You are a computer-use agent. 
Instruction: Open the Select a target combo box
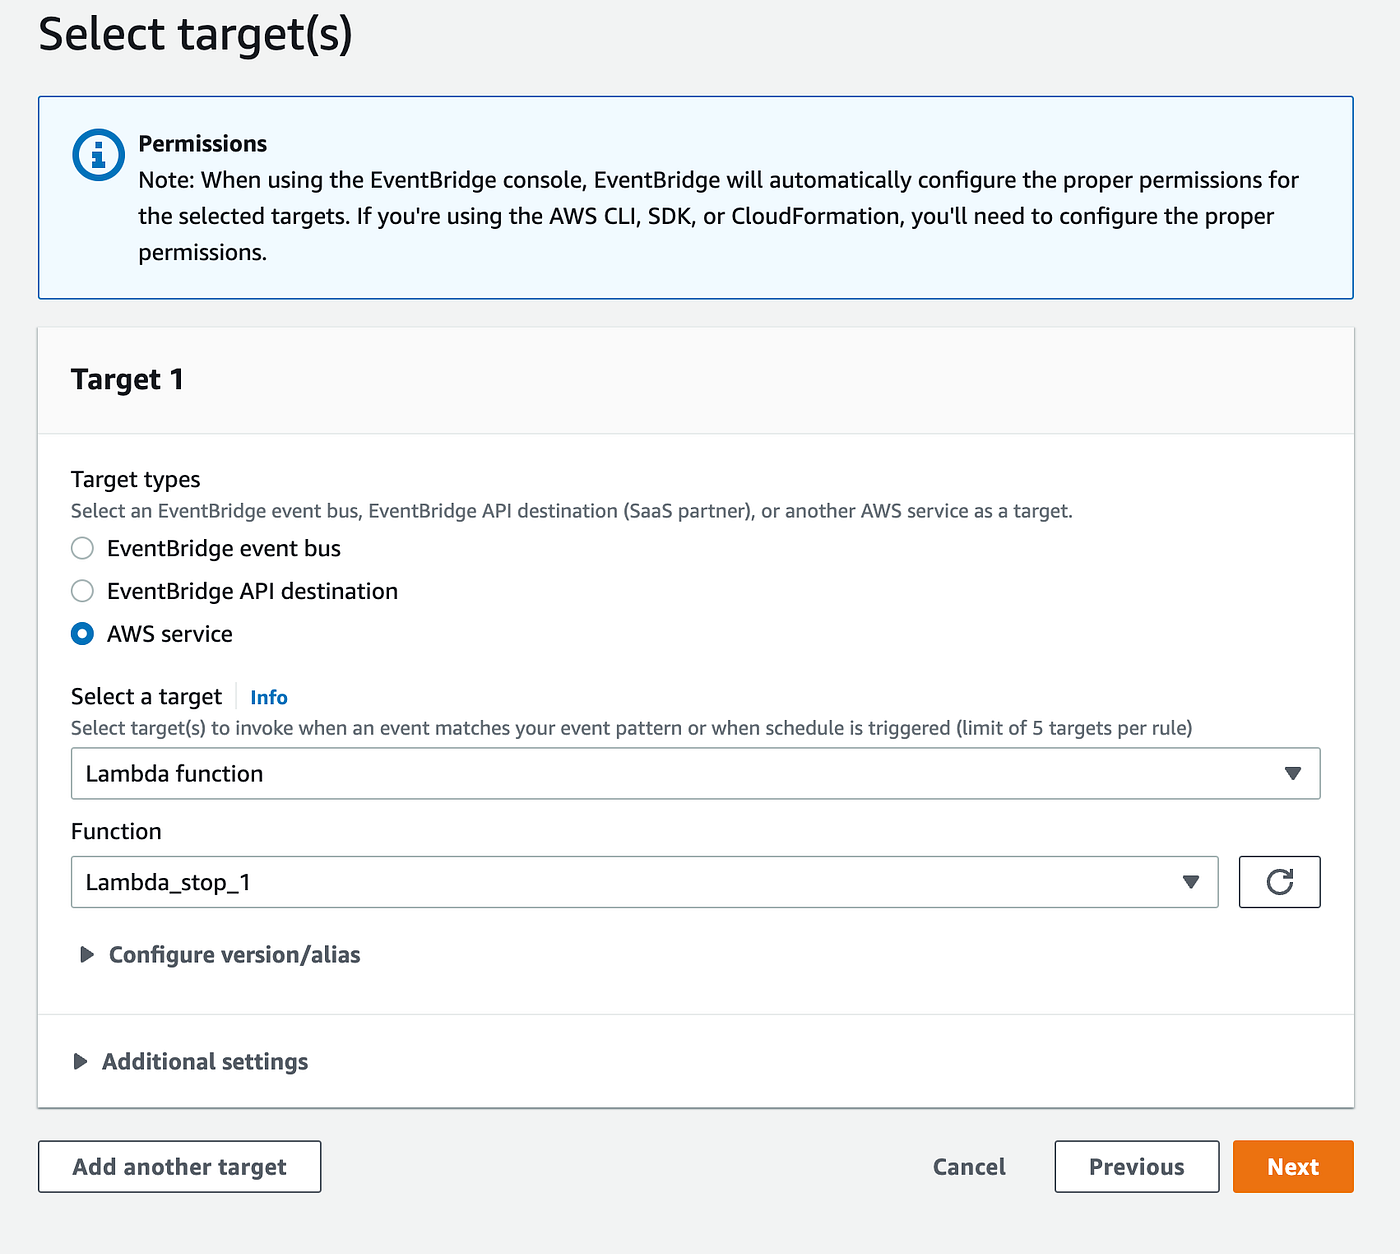coord(680,773)
